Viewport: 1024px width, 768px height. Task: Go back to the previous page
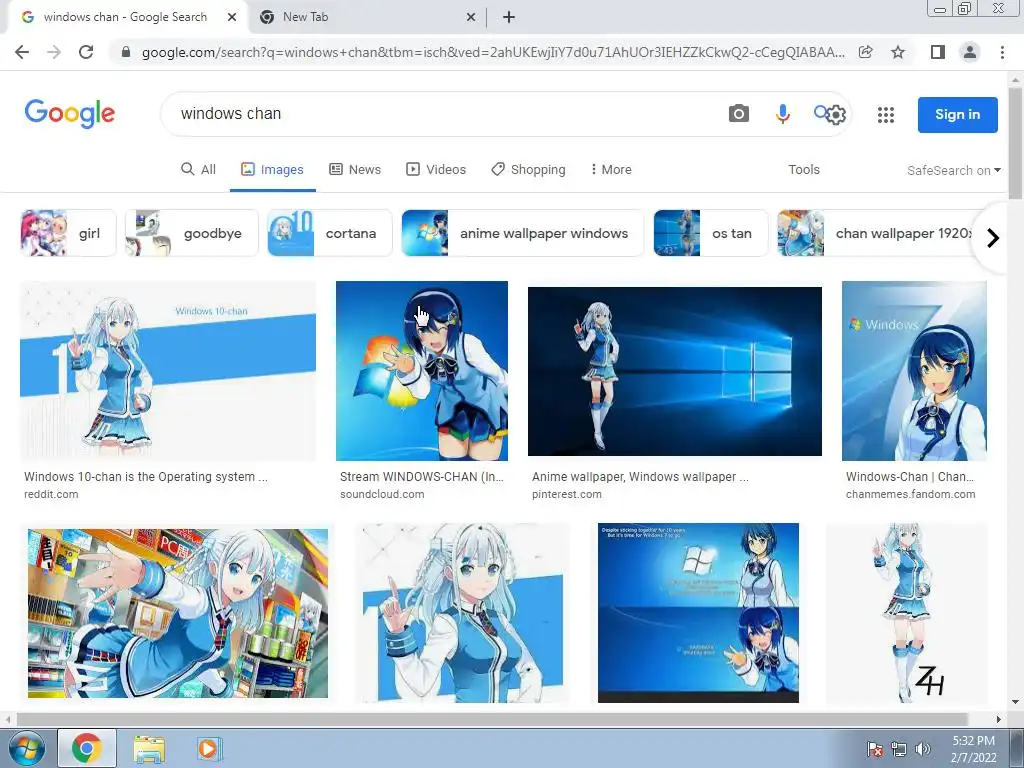coord(22,52)
